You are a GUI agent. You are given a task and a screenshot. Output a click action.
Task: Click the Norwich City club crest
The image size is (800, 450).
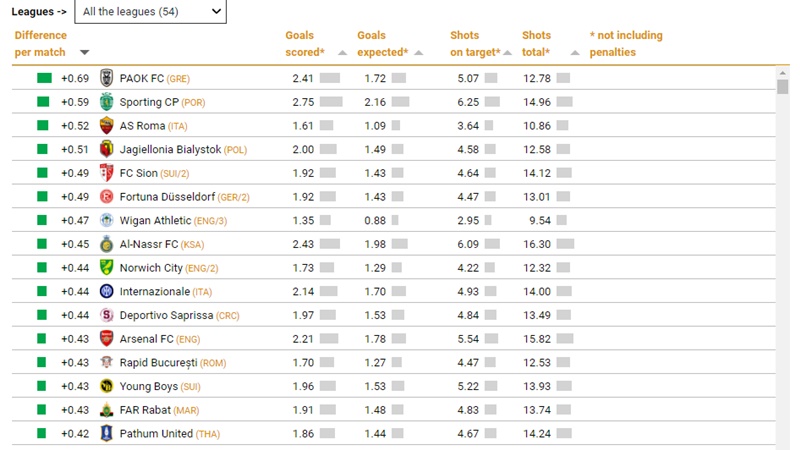click(x=107, y=268)
